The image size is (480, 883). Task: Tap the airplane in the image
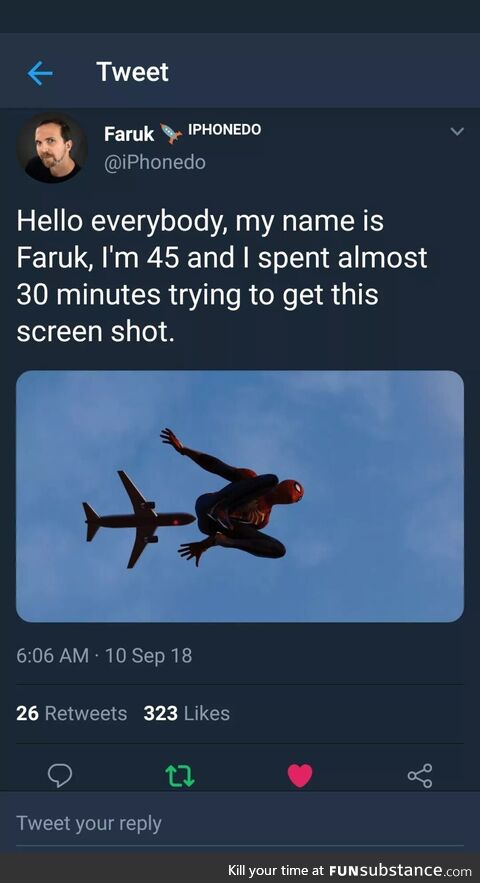[138, 519]
